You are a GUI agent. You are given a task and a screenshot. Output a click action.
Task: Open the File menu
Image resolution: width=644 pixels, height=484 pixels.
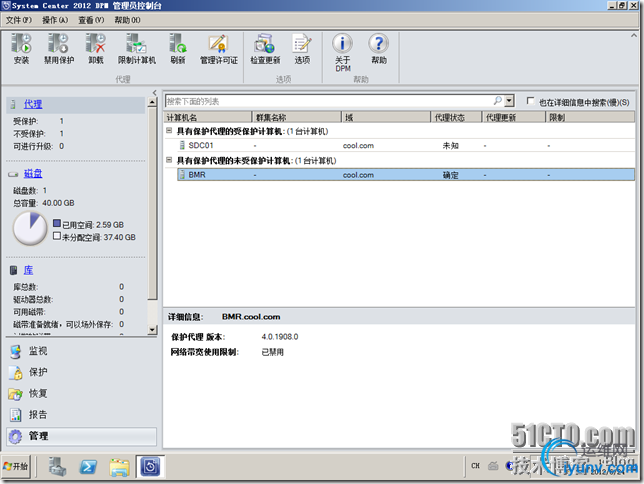tap(19, 20)
